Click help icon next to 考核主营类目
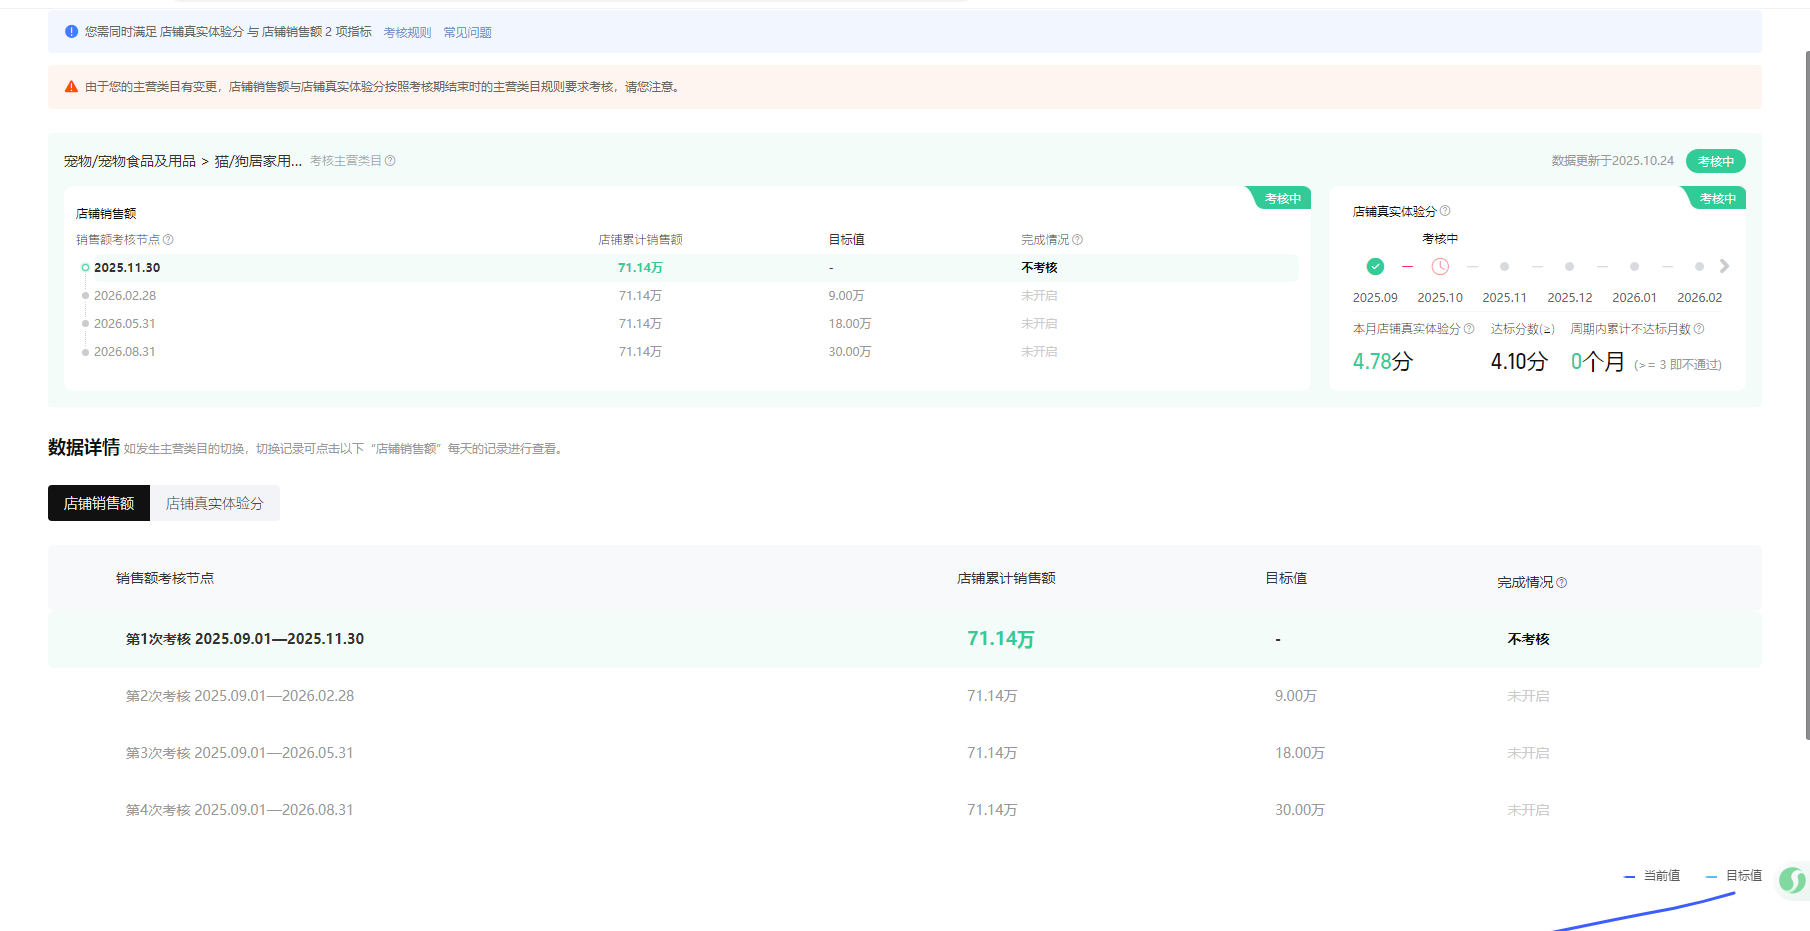 (390, 161)
